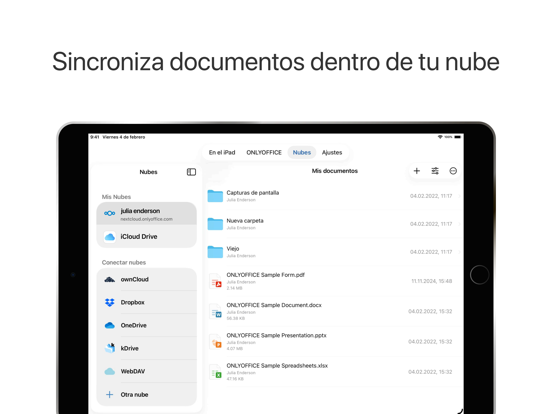
Task: Click the iPad home button
Action: (x=479, y=274)
